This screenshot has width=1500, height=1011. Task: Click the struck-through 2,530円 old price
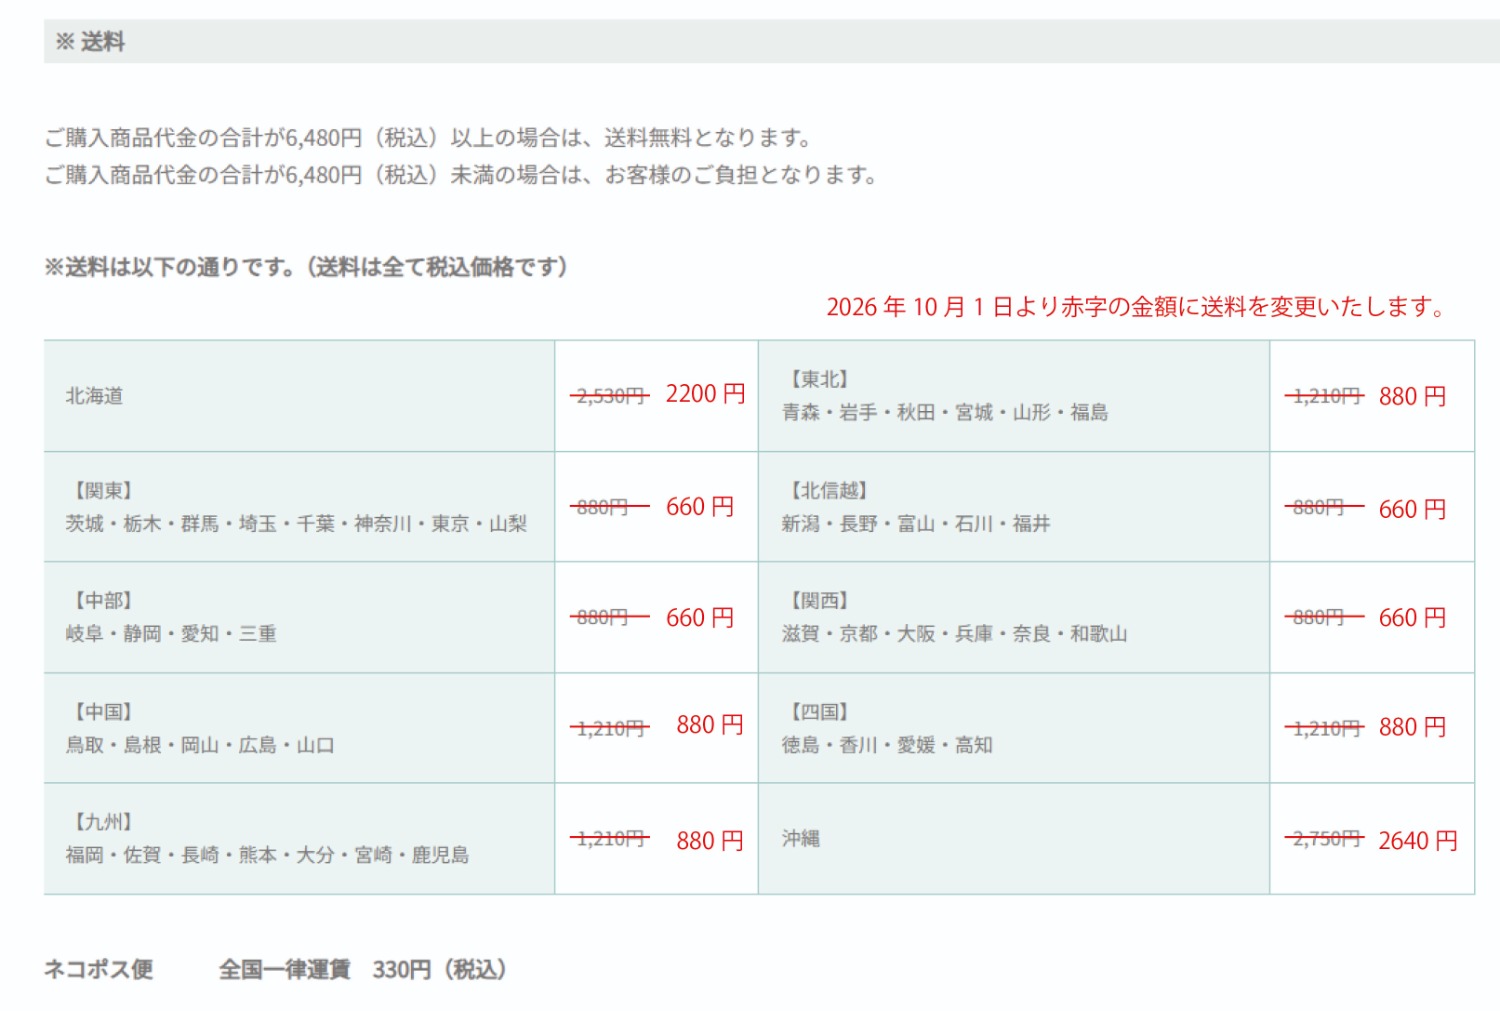tap(610, 397)
